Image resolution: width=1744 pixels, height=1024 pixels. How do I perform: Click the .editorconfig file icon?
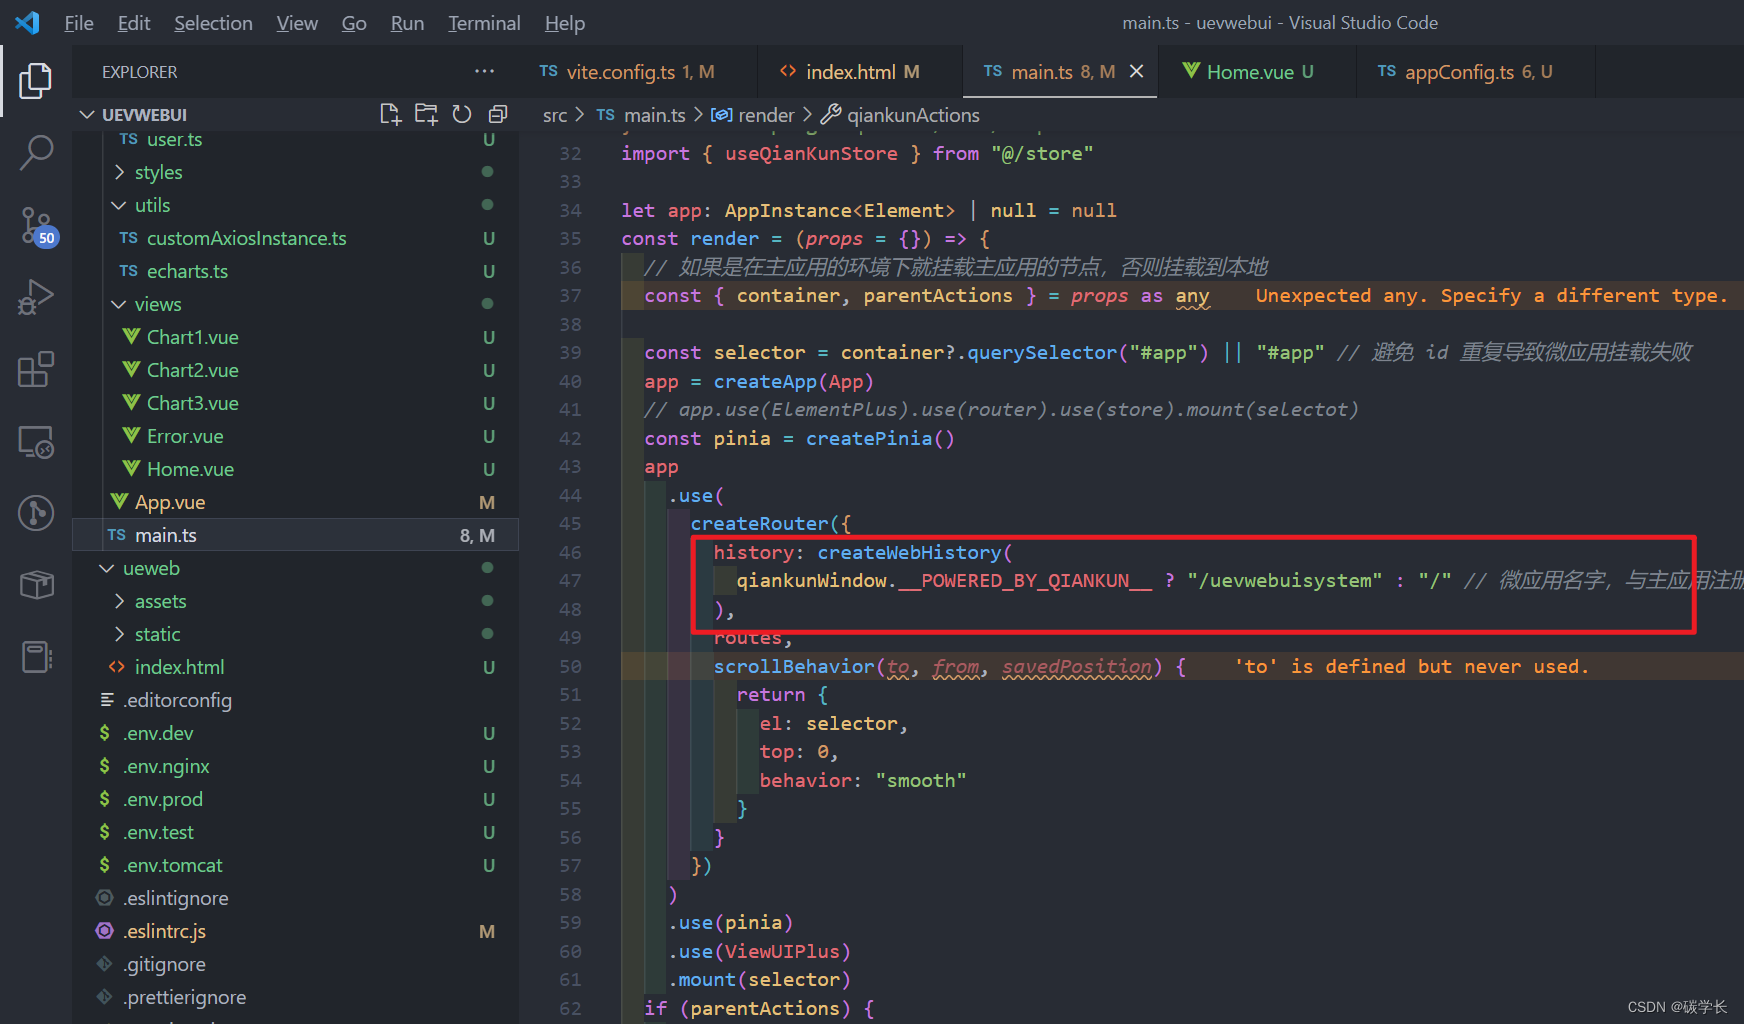click(106, 700)
